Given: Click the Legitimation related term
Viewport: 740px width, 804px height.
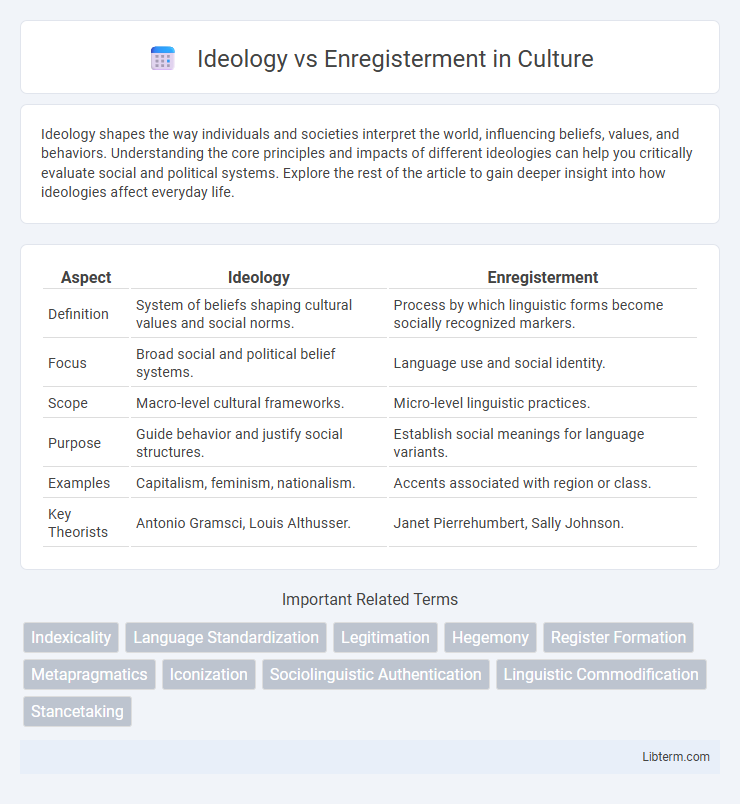Looking at the screenshot, I should [x=385, y=637].
